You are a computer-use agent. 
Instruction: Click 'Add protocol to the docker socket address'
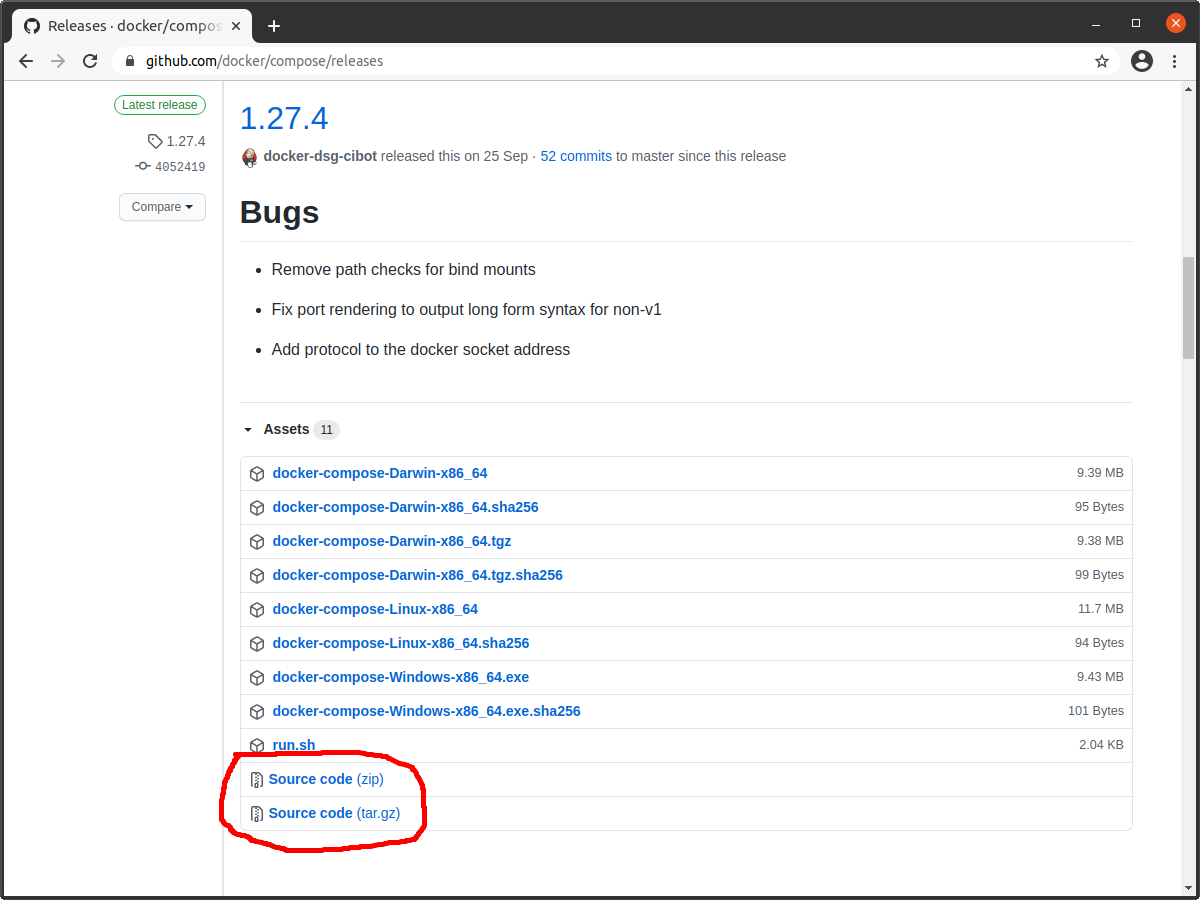[x=421, y=350]
